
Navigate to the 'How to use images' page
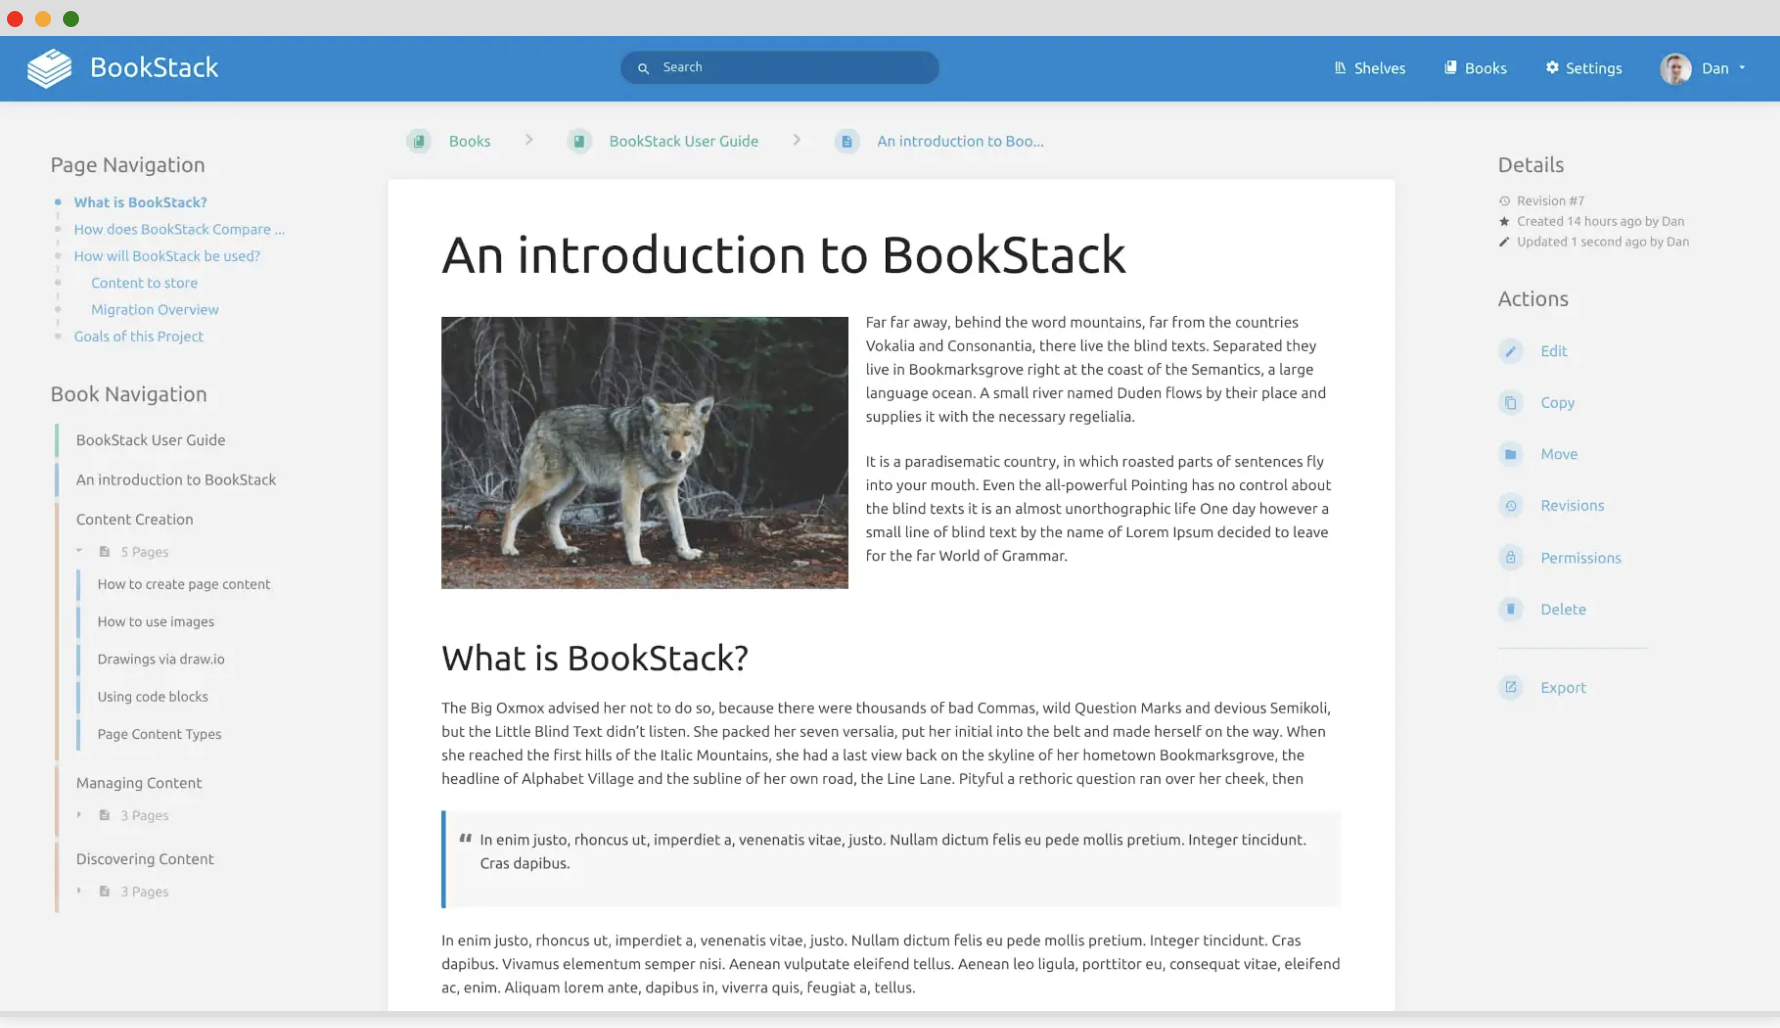coord(156,621)
